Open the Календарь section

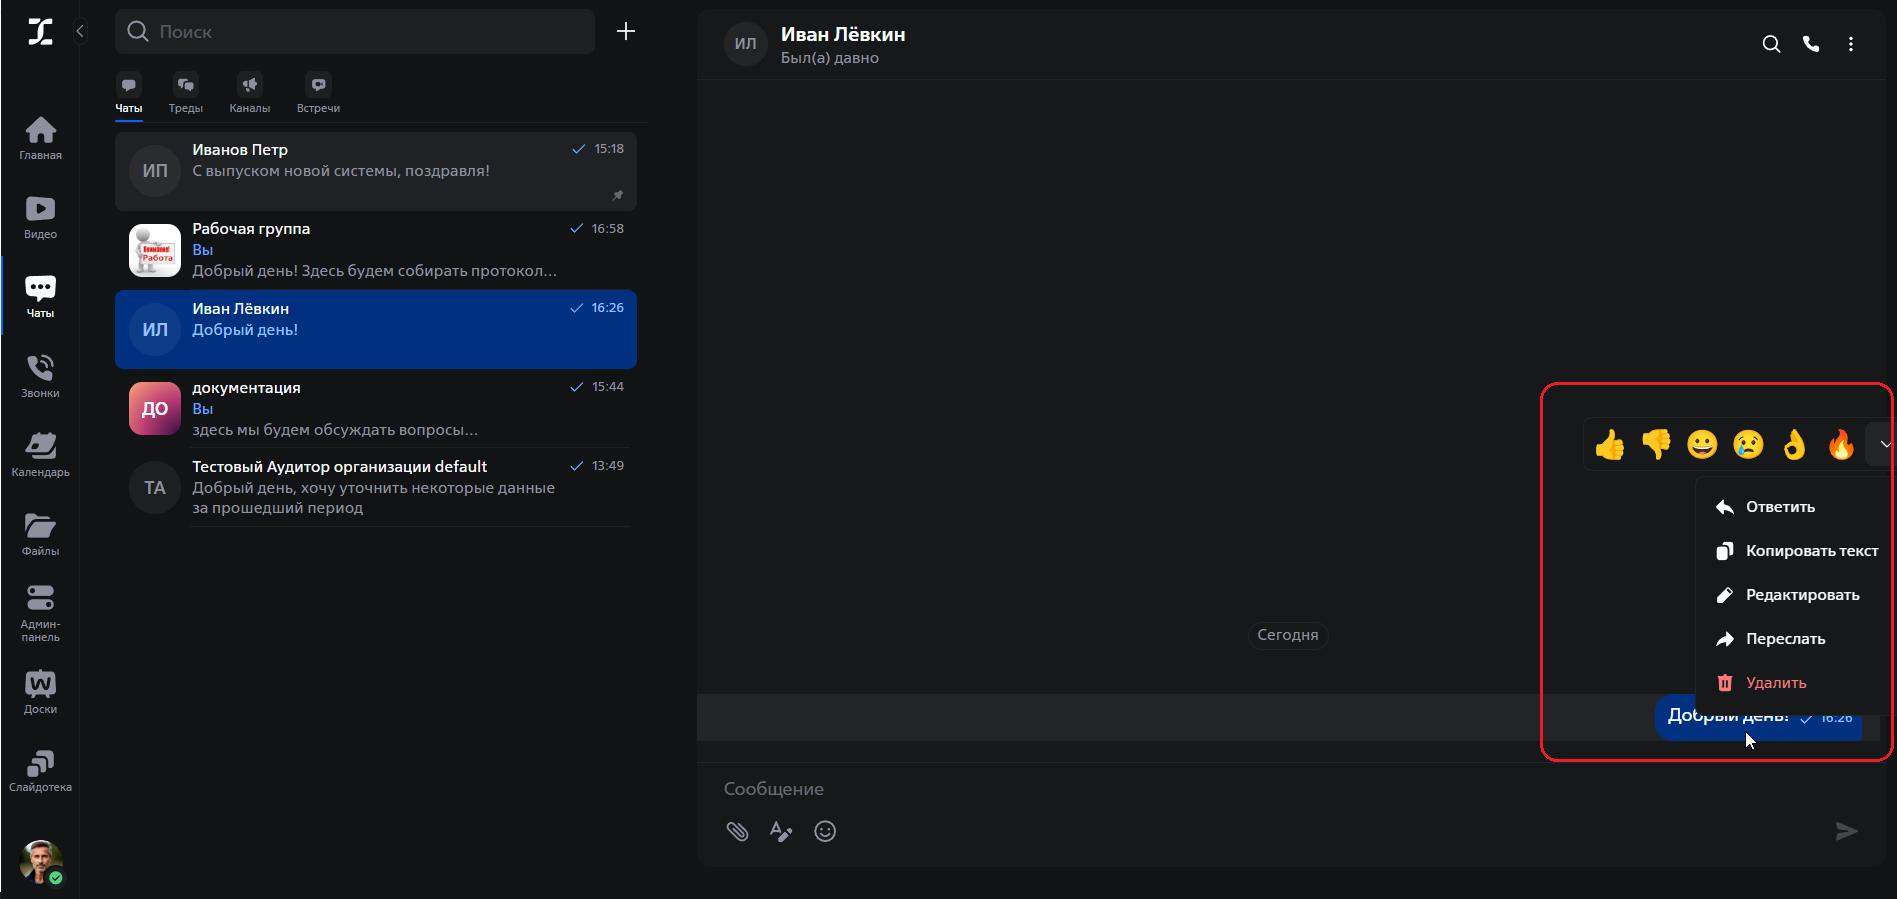coord(40,455)
